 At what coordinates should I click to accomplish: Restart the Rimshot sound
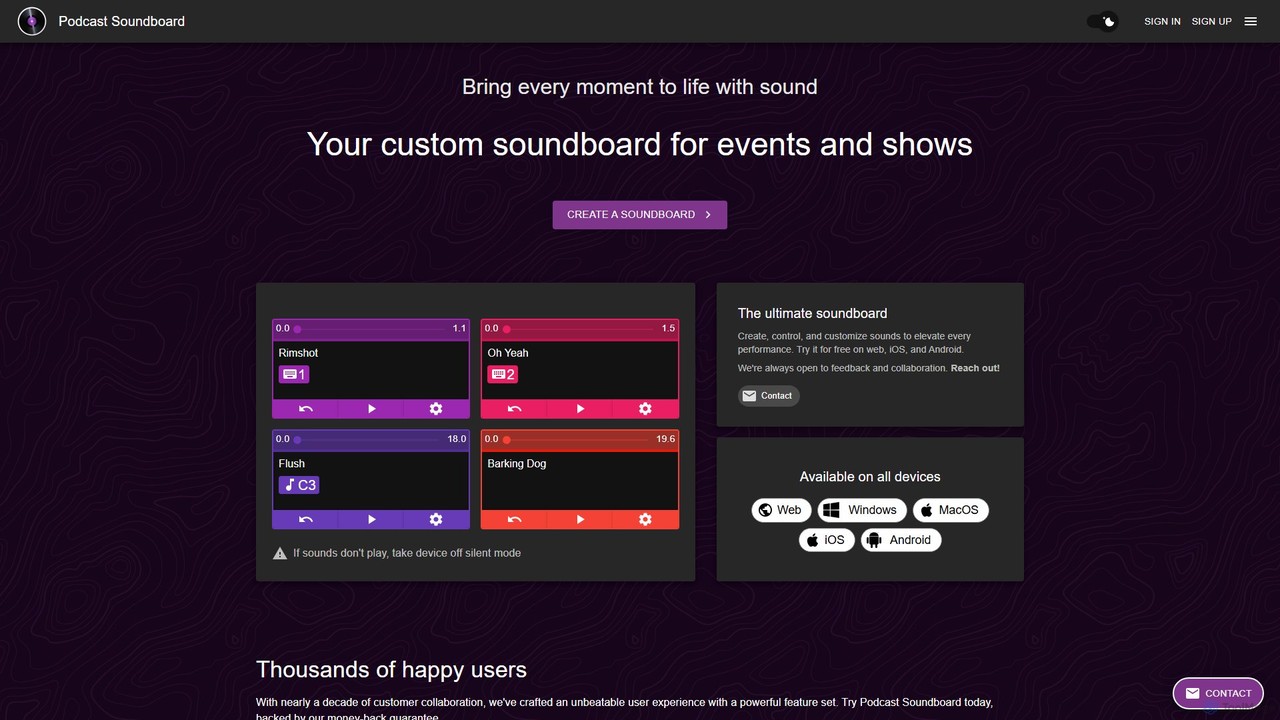(x=306, y=409)
